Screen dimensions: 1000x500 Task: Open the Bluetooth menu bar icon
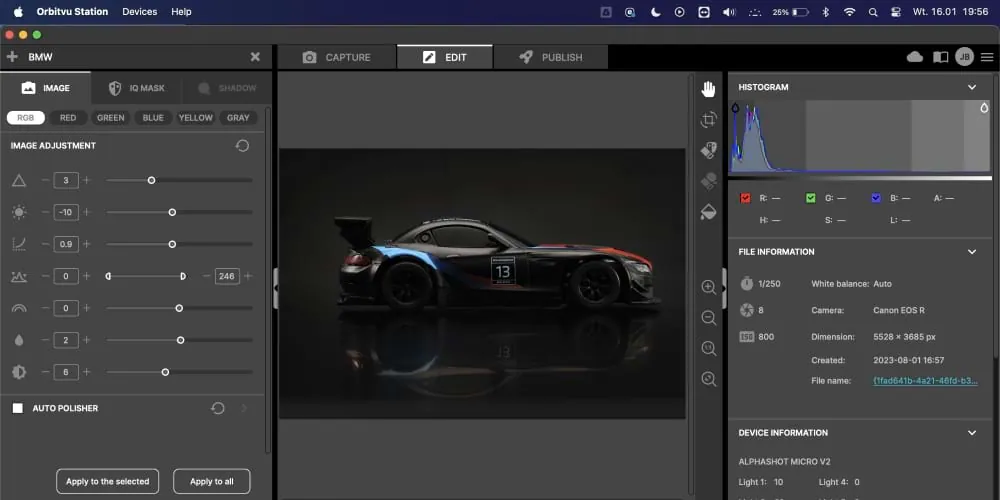pyautogui.click(x=825, y=11)
